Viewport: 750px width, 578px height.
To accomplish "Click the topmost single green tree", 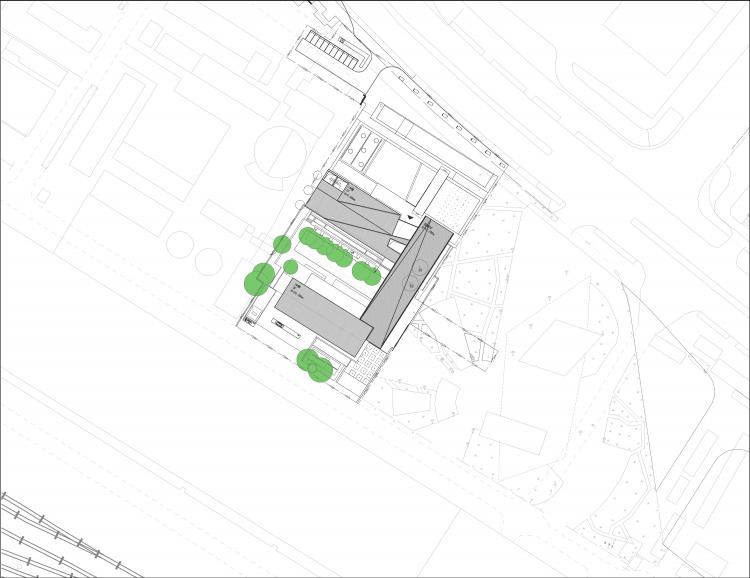I will [282, 243].
